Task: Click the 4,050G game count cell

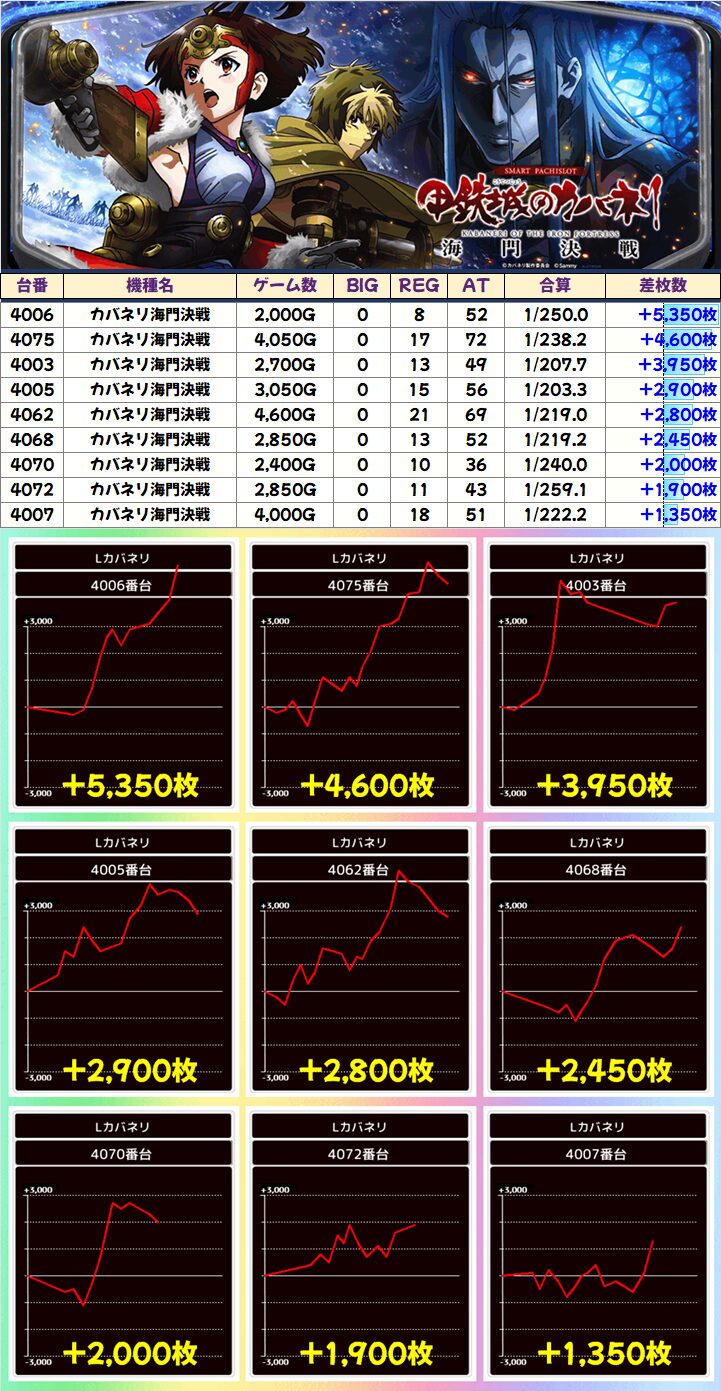Action: pyautogui.click(x=285, y=340)
